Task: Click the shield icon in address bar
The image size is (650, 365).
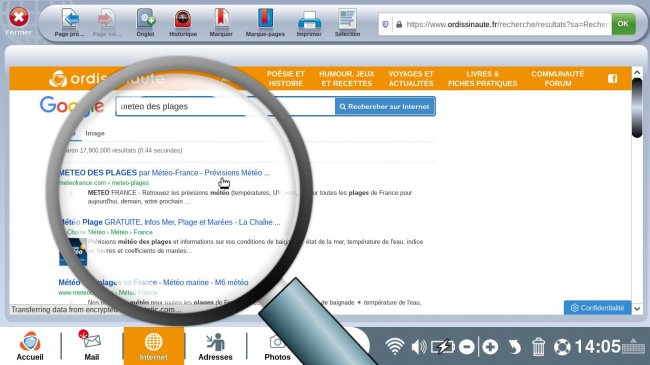Action: tap(385, 24)
